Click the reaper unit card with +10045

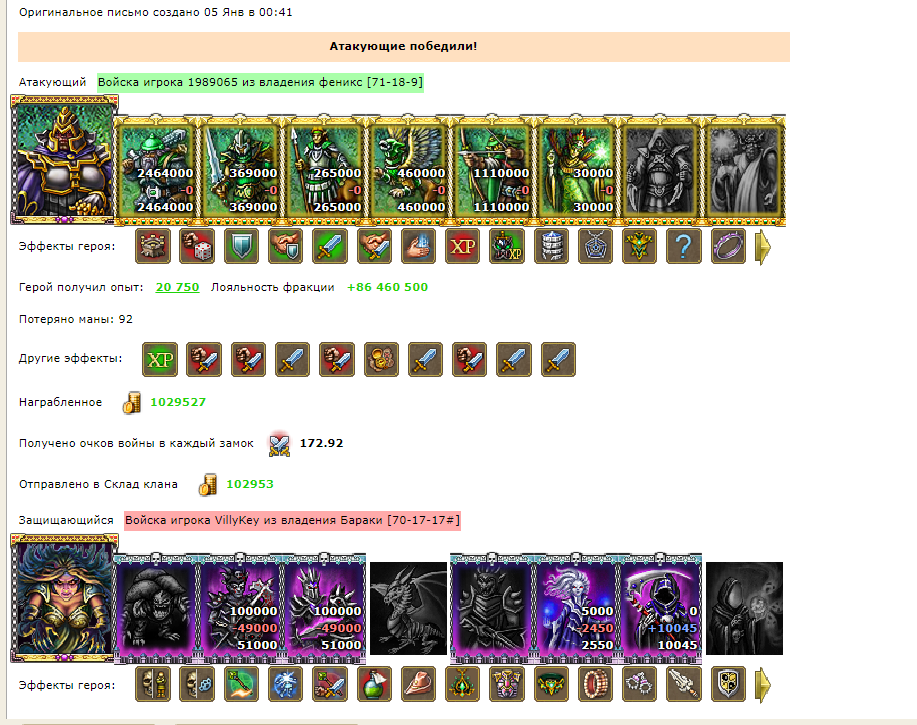pyautogui.click(x=660, y=608)
